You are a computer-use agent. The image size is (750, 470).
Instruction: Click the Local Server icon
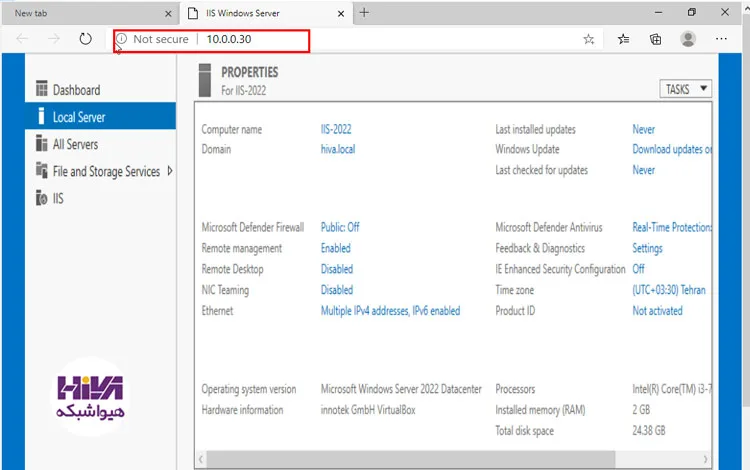(41, 116)
